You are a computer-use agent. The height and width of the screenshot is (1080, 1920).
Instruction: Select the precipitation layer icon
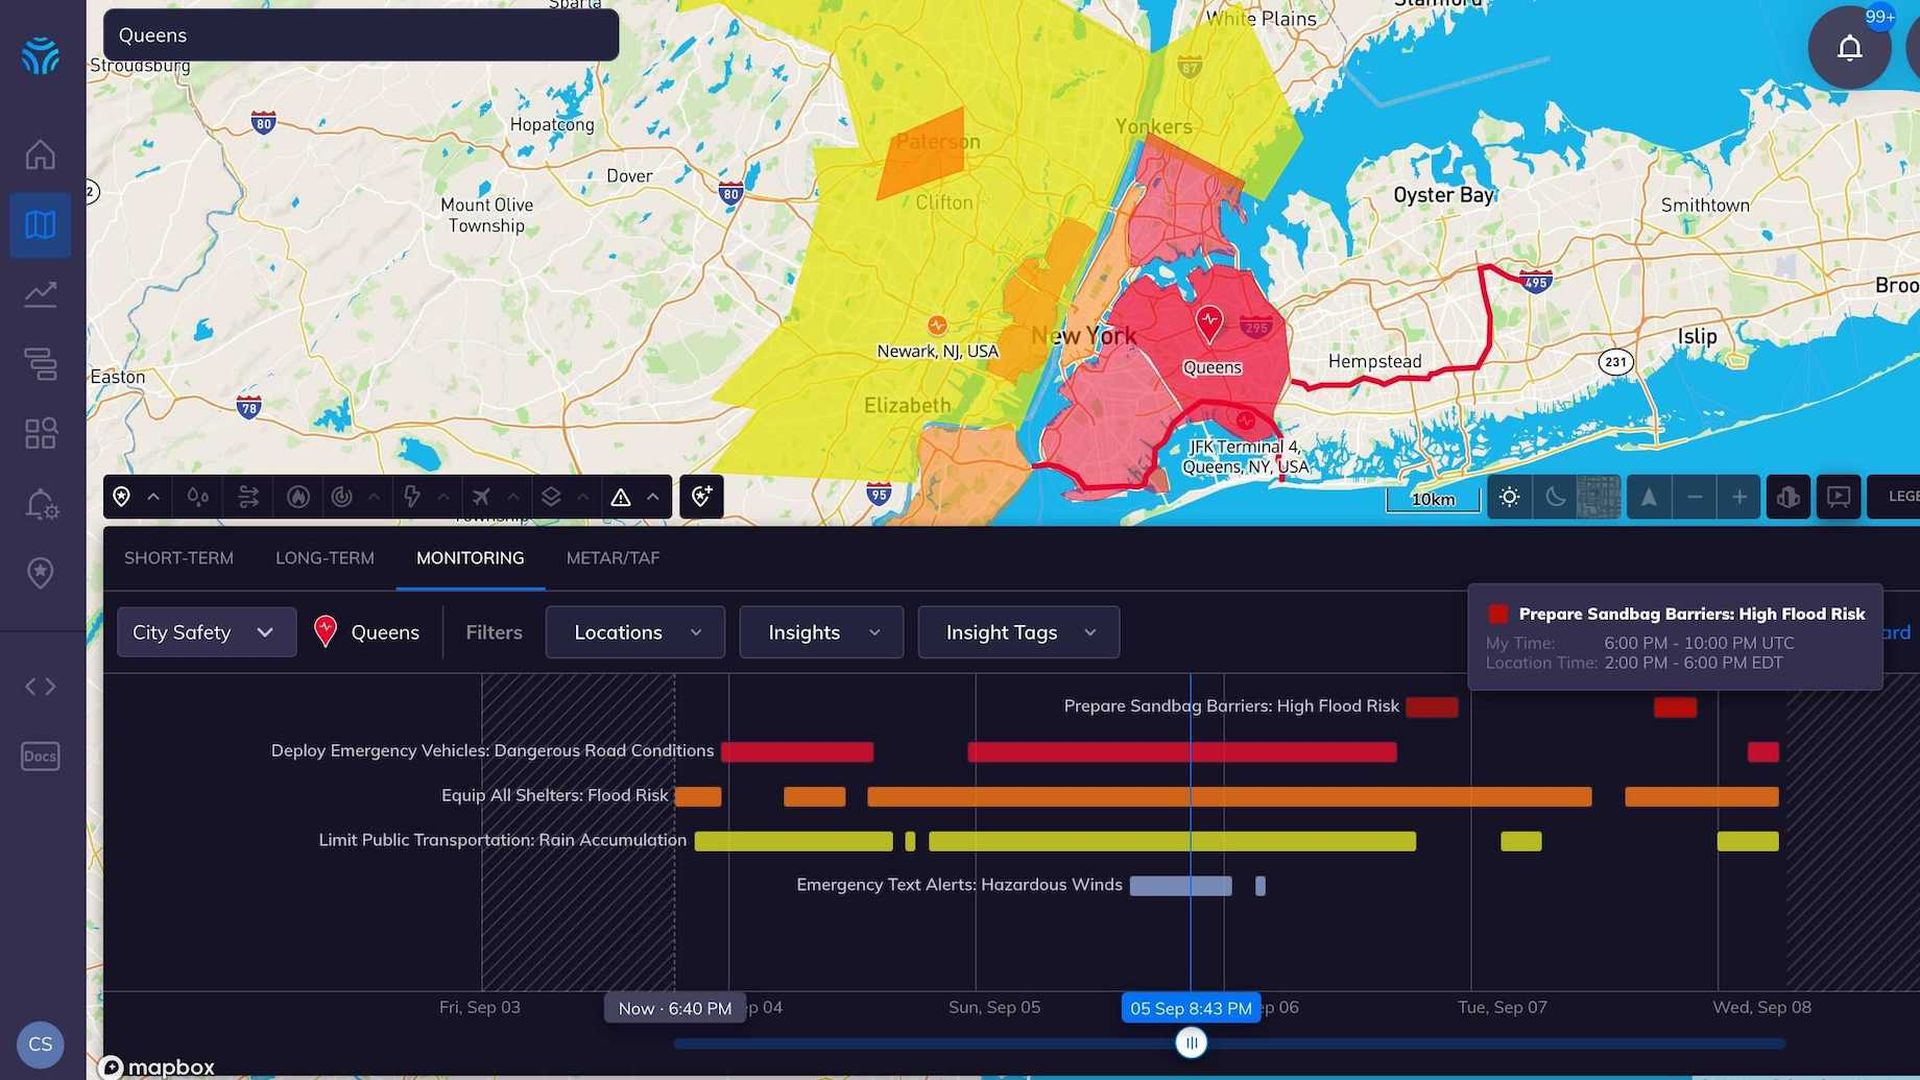pos(197,497)
